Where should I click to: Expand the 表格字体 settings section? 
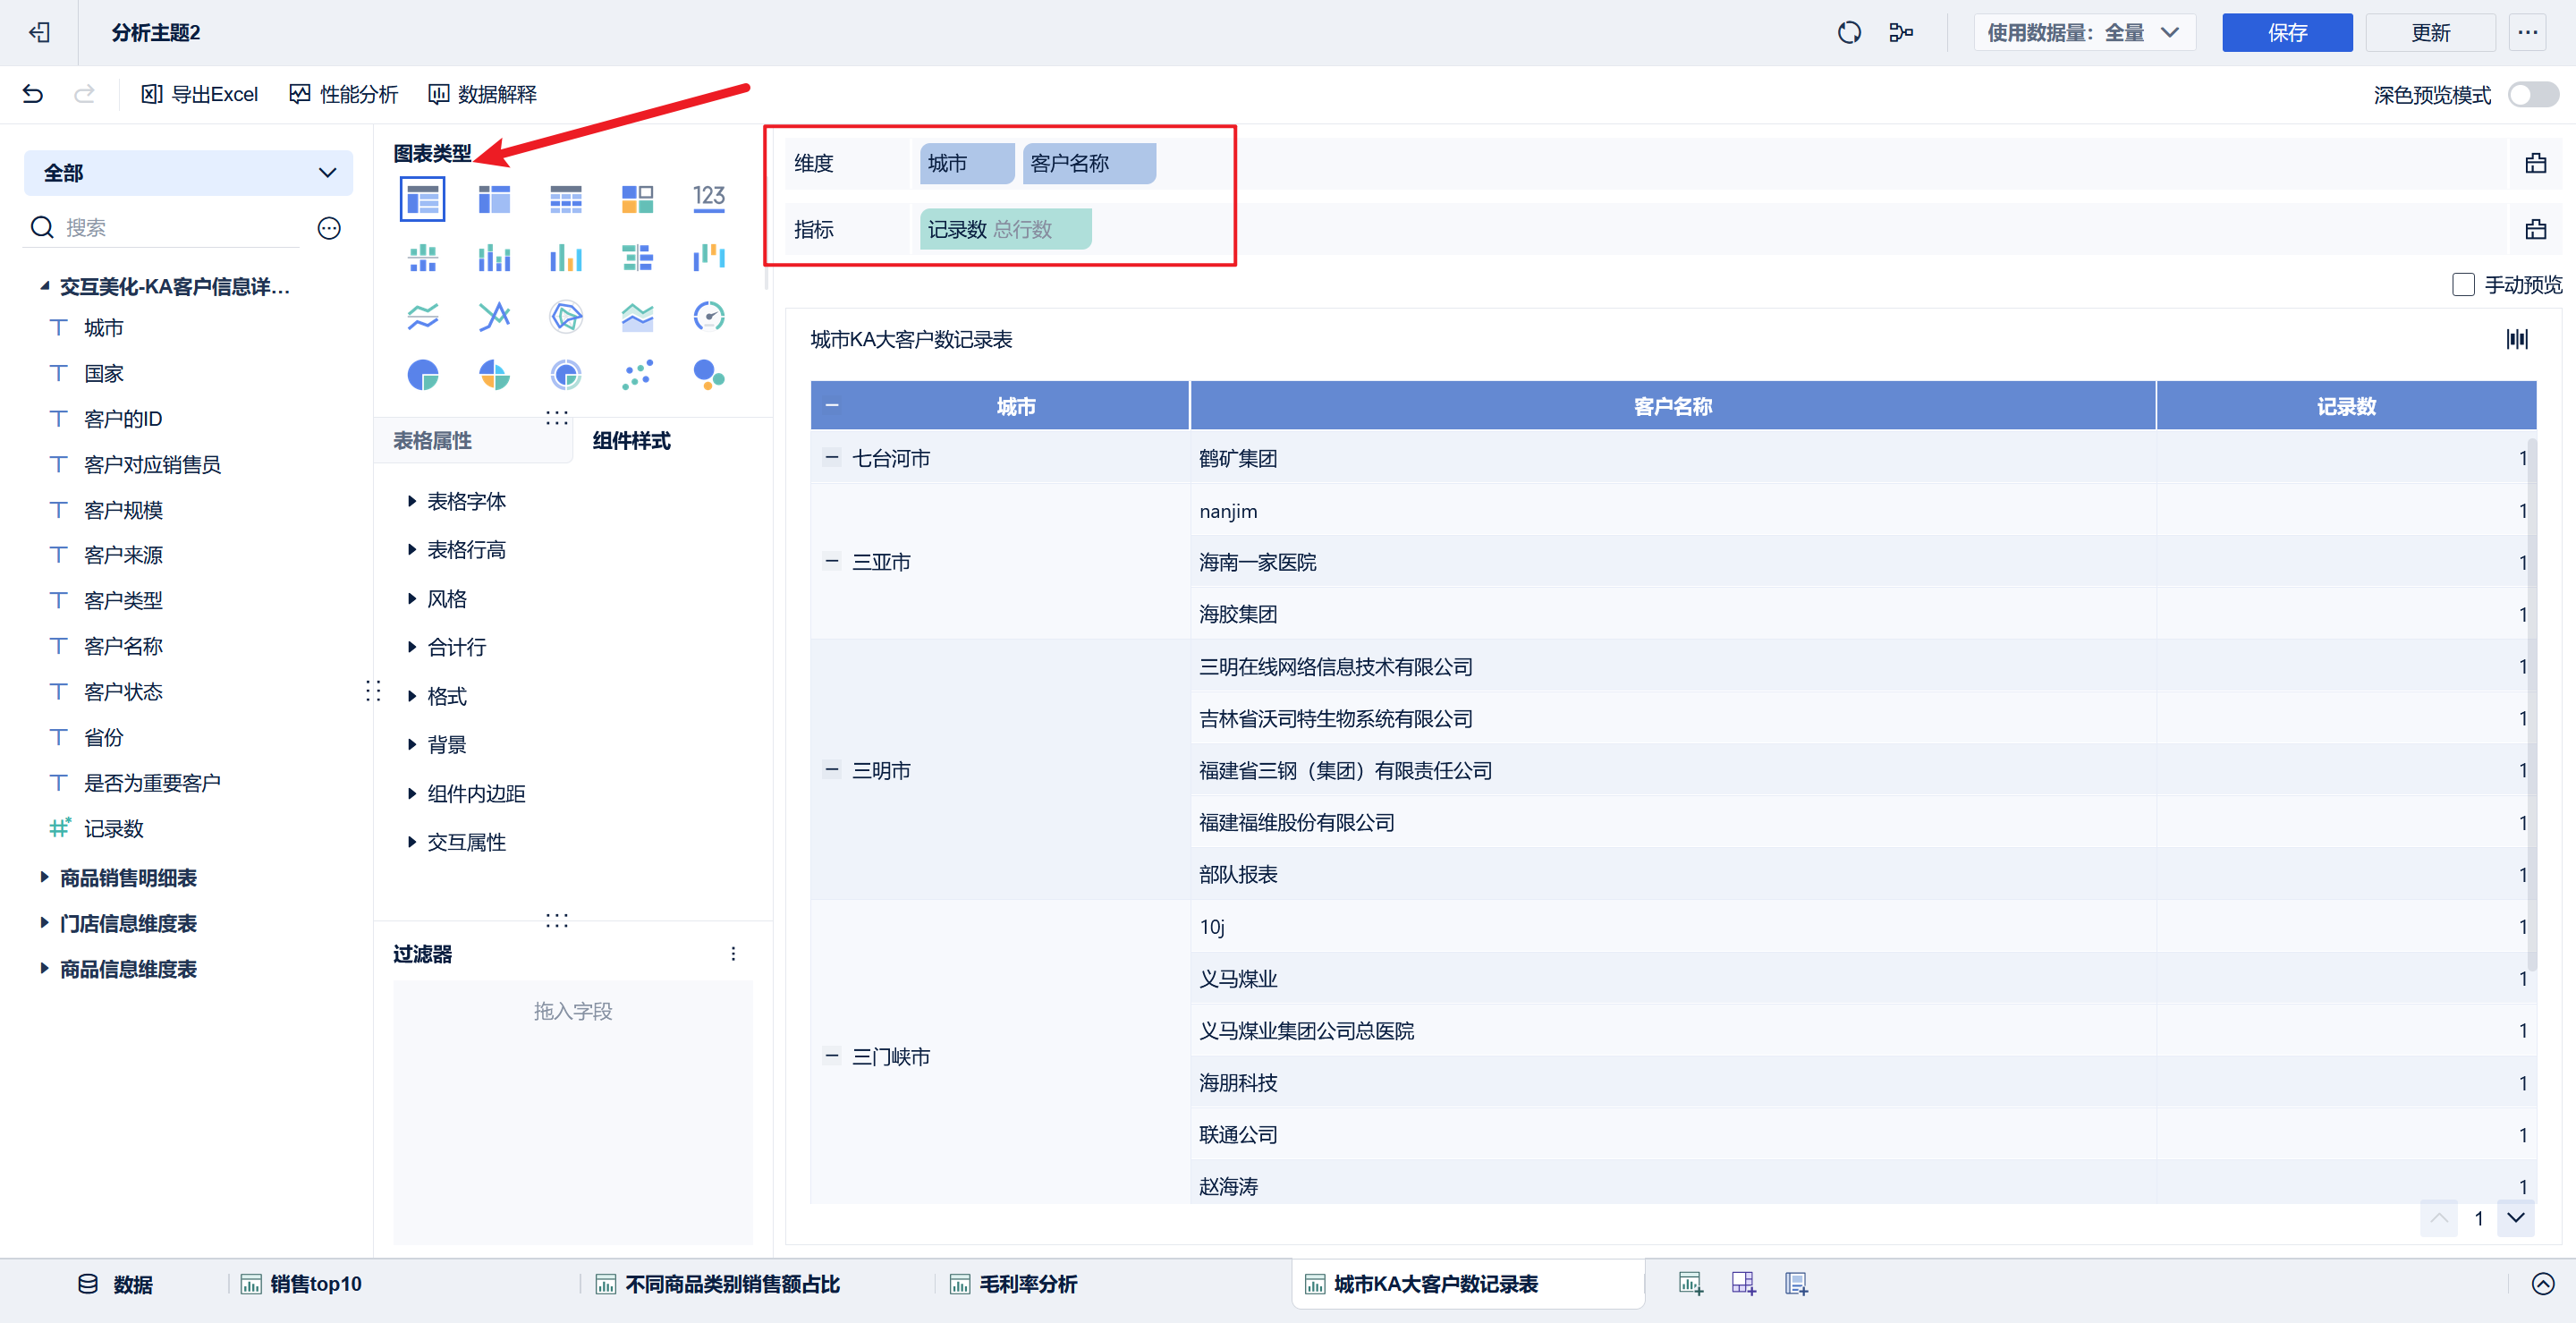point(465,501)
